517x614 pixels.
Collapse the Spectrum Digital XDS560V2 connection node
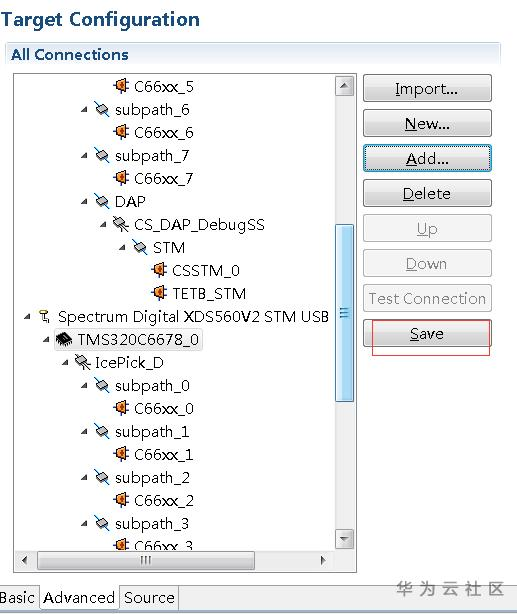click(x=27, y=316)
